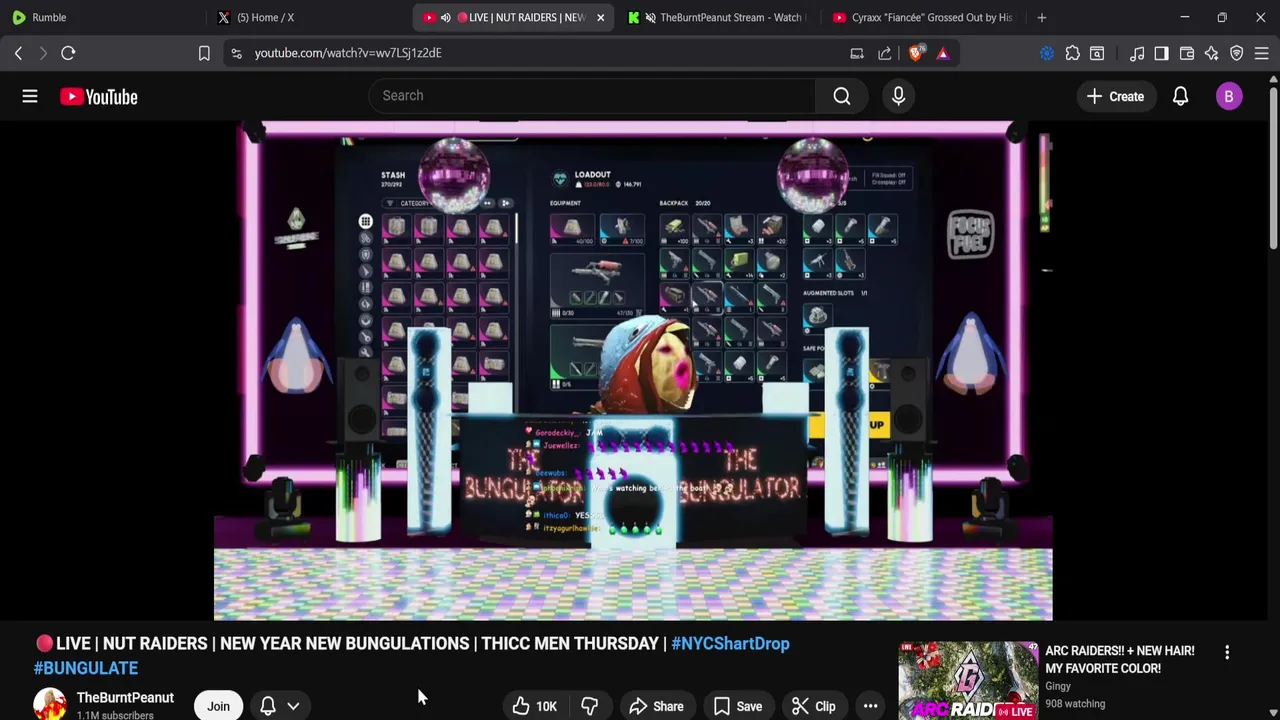Open the Extensions puzzle piece menu
Image resolution: width=1280 pixels, height=720 pixels.
click(1072, 53)
